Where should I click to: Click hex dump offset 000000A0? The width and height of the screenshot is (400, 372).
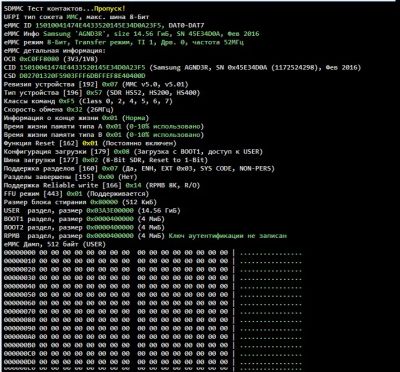coord(19,337)
